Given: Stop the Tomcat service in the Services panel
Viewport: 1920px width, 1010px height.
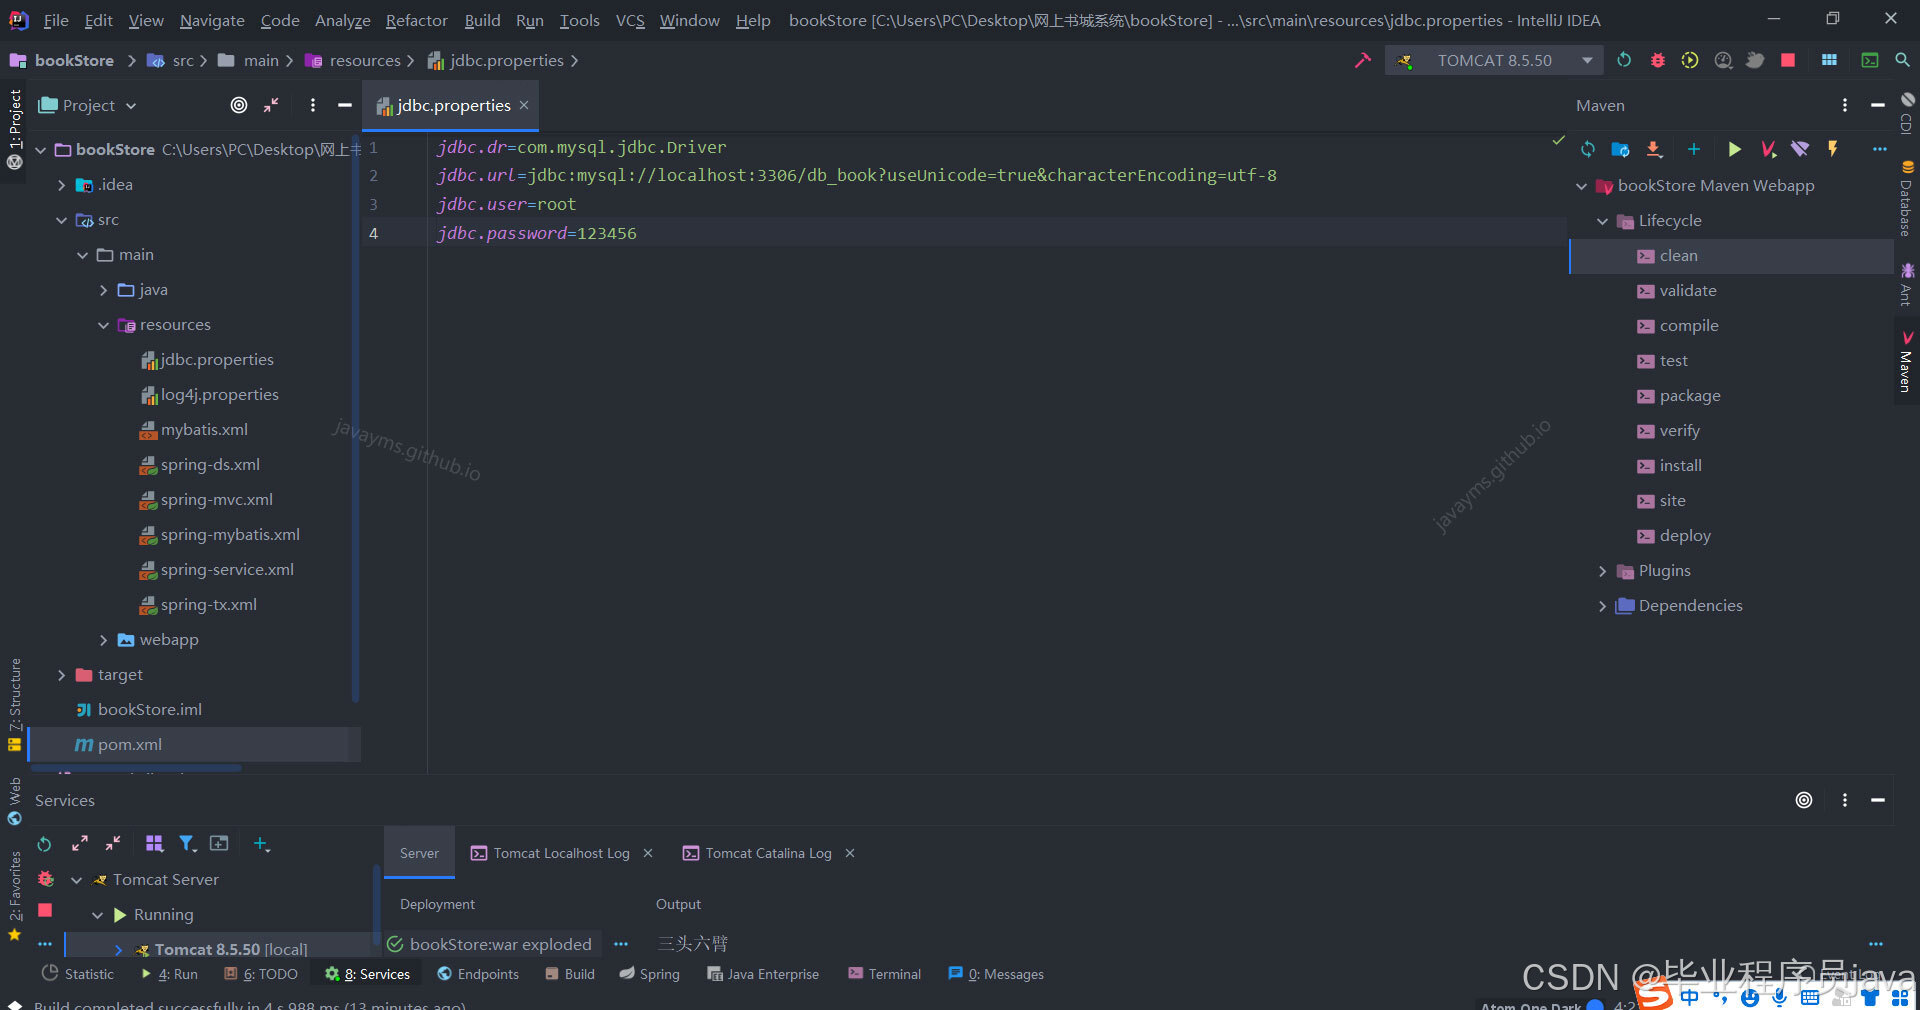Looking at the screenshot, I should [x=45, y=910].
